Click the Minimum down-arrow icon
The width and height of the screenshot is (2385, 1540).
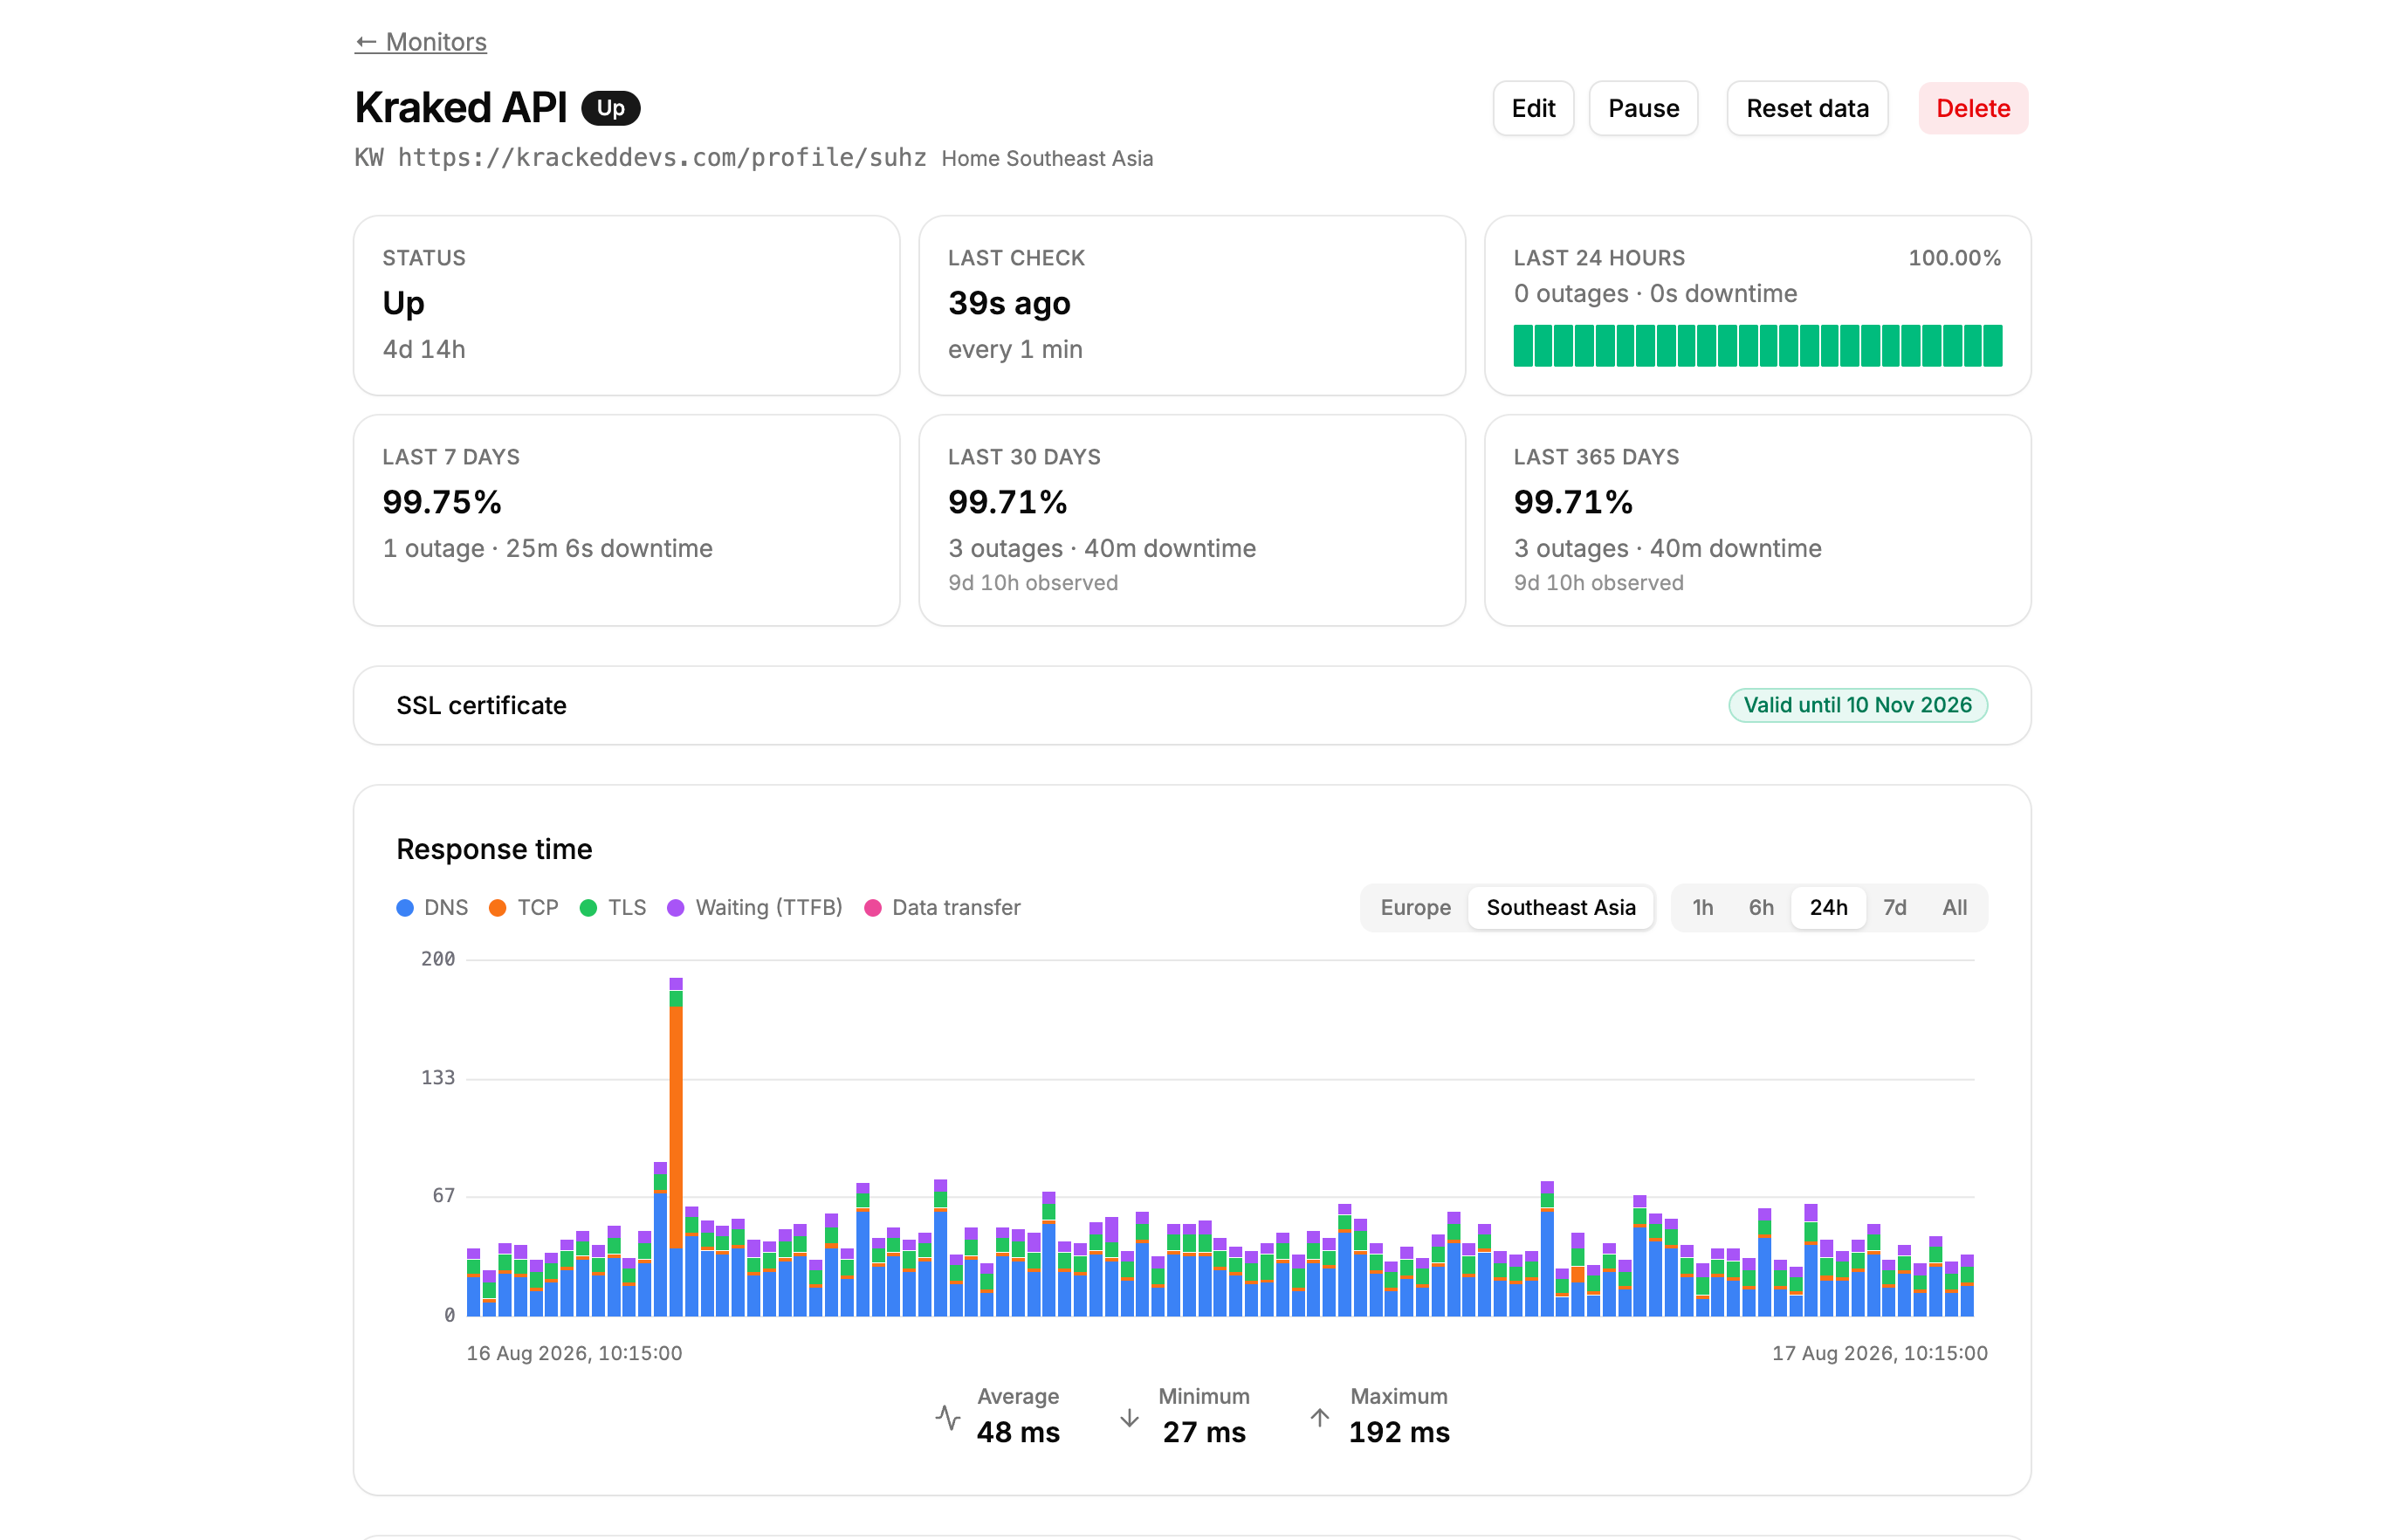[1129, 1417]
